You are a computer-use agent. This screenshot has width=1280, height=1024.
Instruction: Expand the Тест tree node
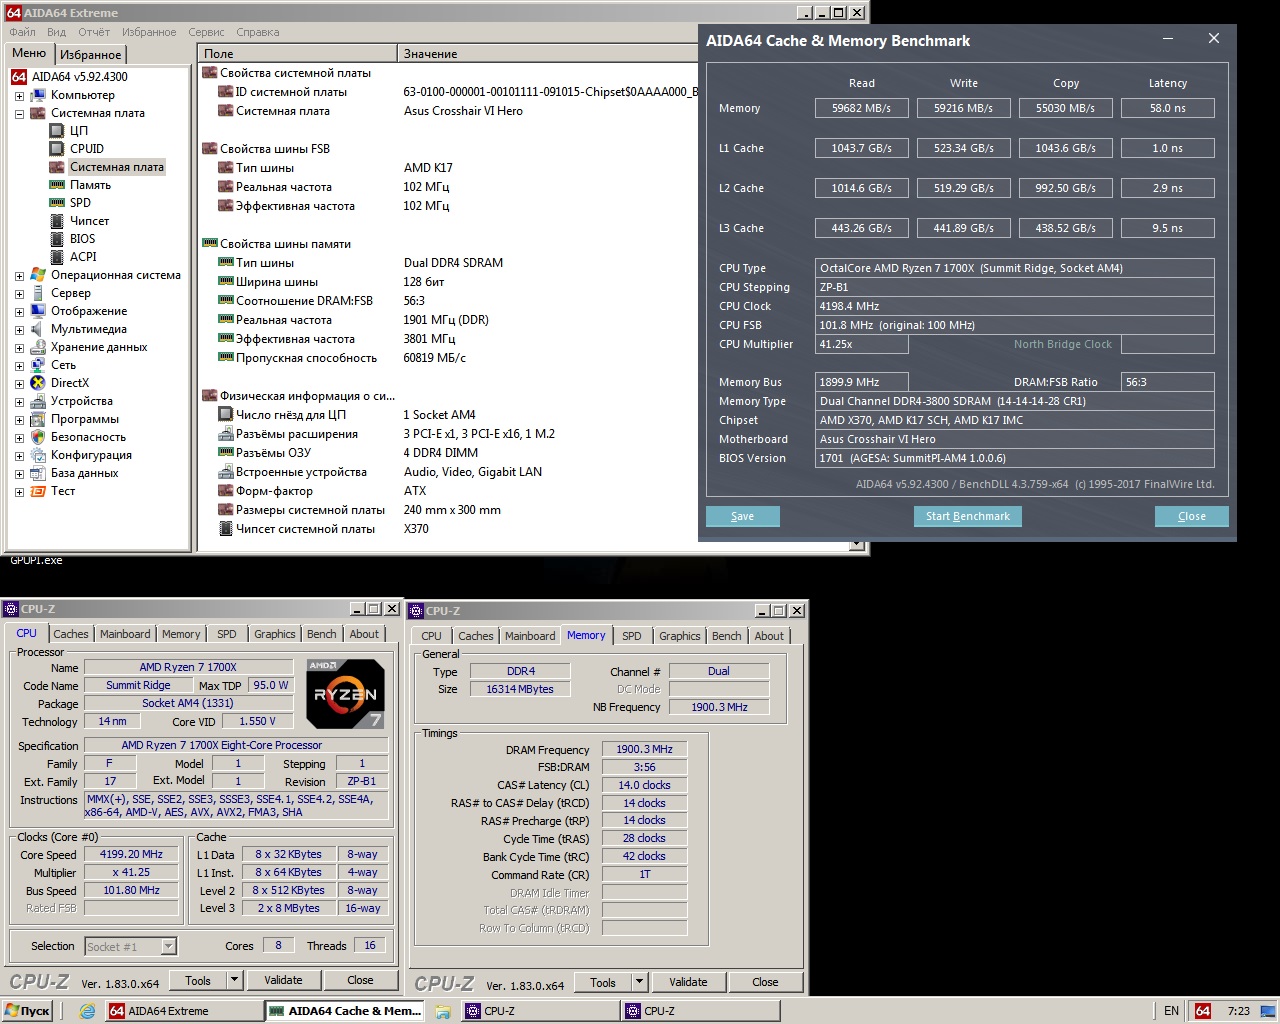pyautogui.click(x=19, y=491)
